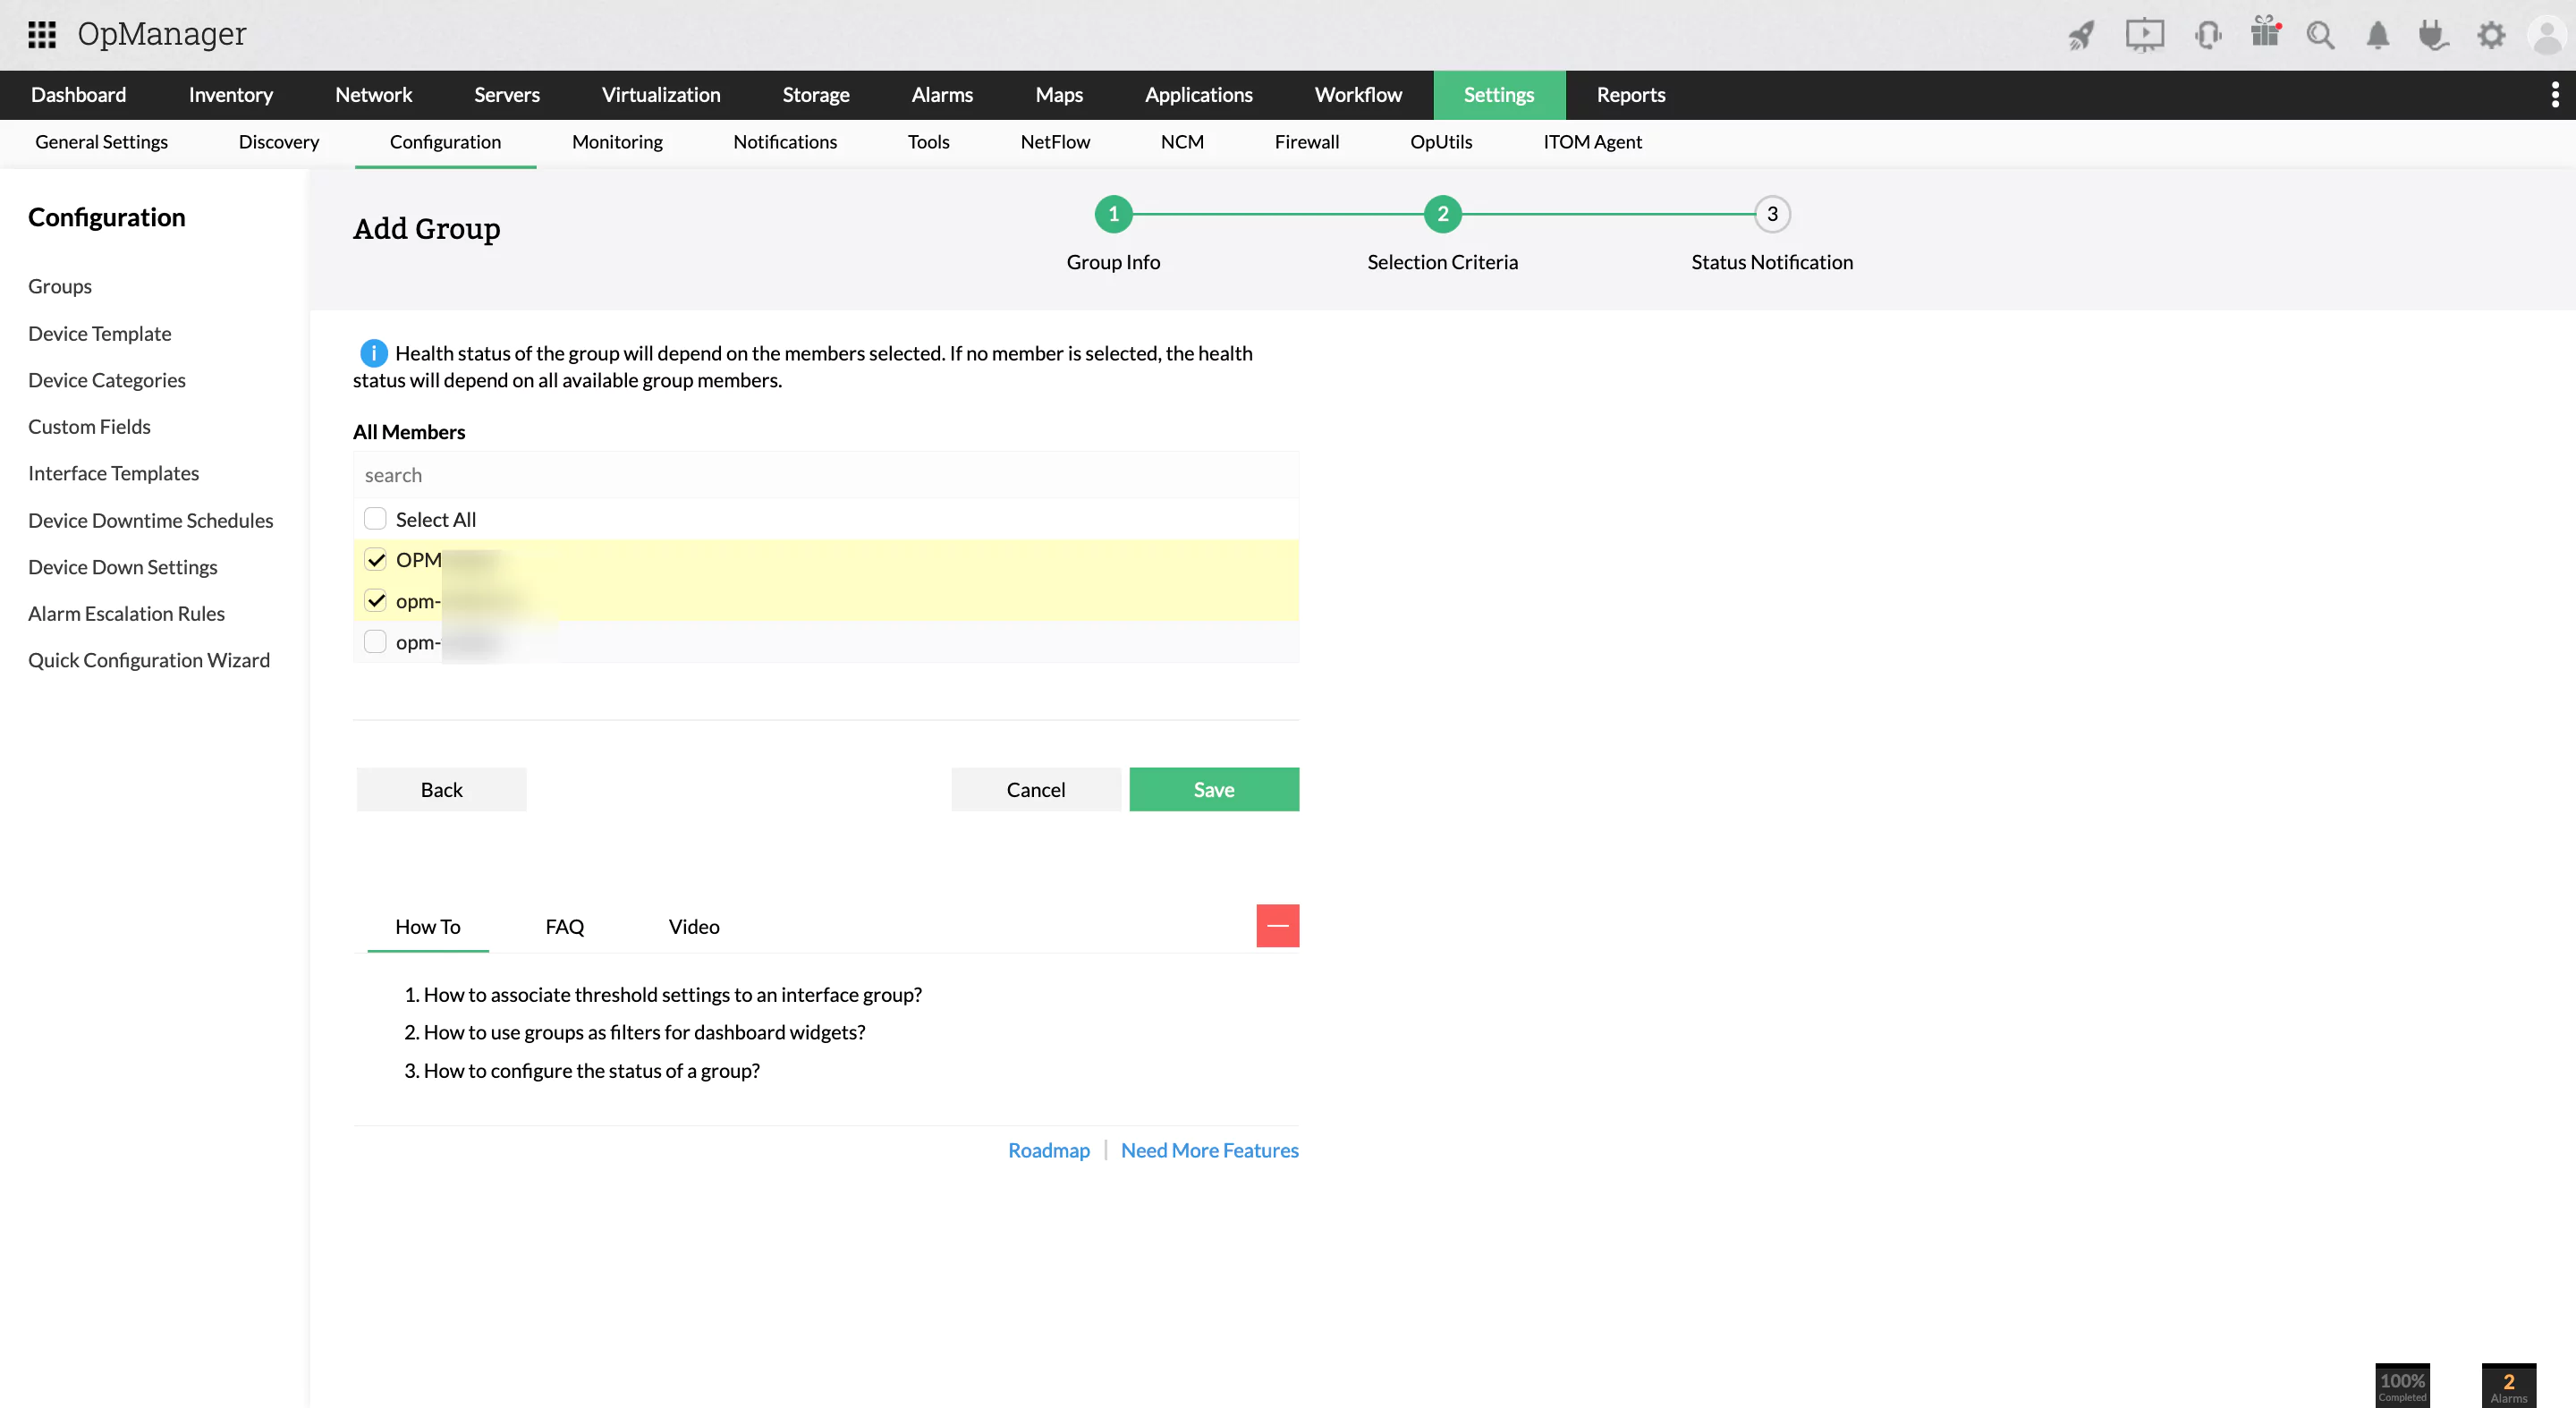Open the app launcher grid icon
The width and height of the screenshot is (2576, 1408).
(x=41, y=34)
